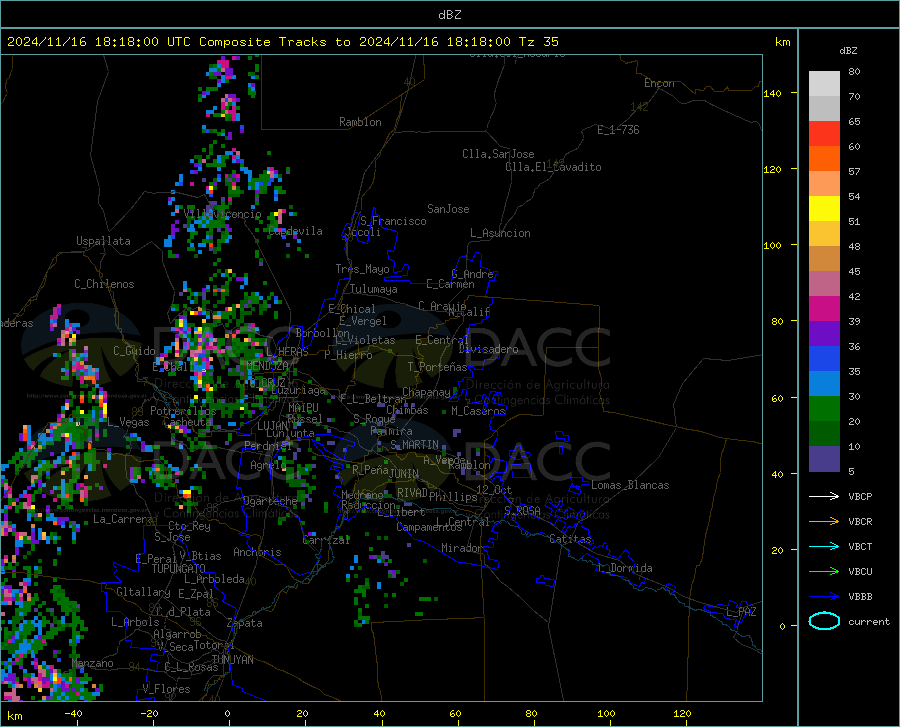Click the 'Clla.El_Cavadito' map label
Viewport: 900px width, 727px height.
[553, 167]
